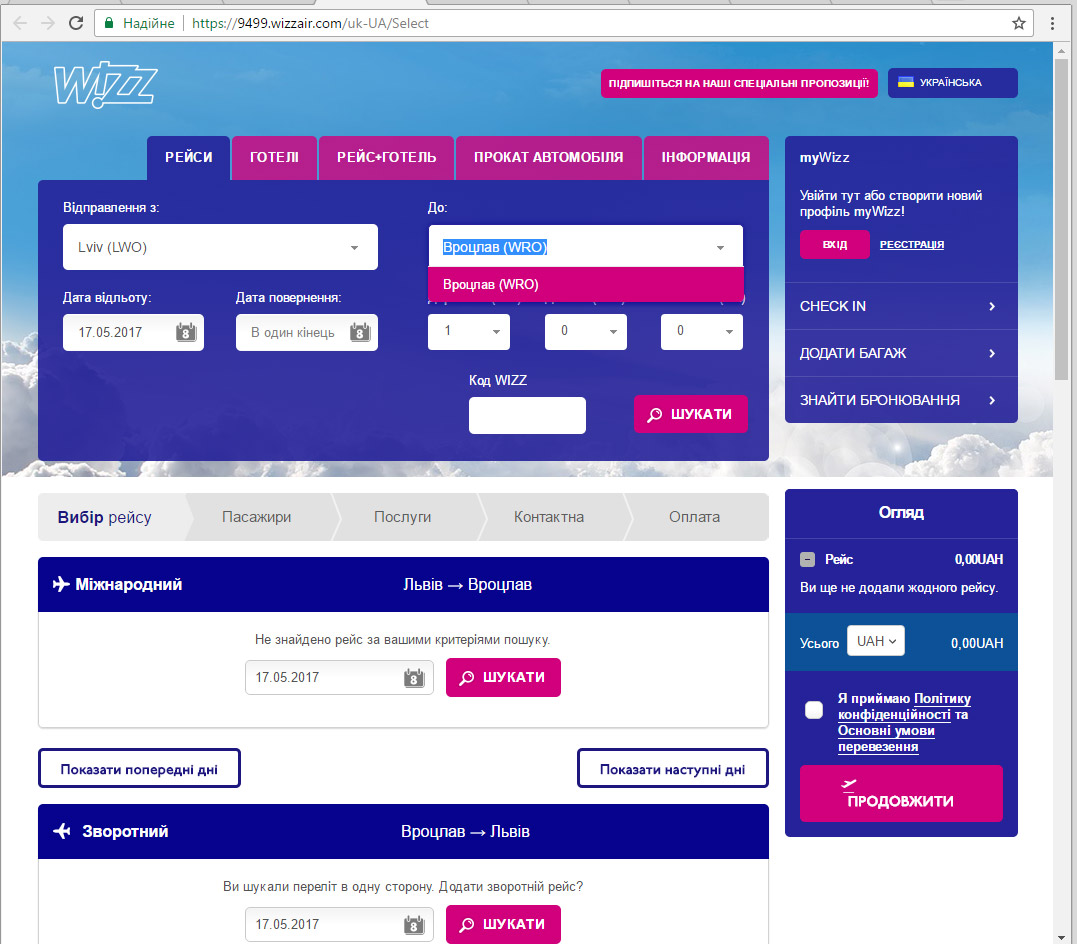Open the РЕЄСТРАЦІЯ link
This screenshot has height=944, width=1077.
(x=912, y=245)
